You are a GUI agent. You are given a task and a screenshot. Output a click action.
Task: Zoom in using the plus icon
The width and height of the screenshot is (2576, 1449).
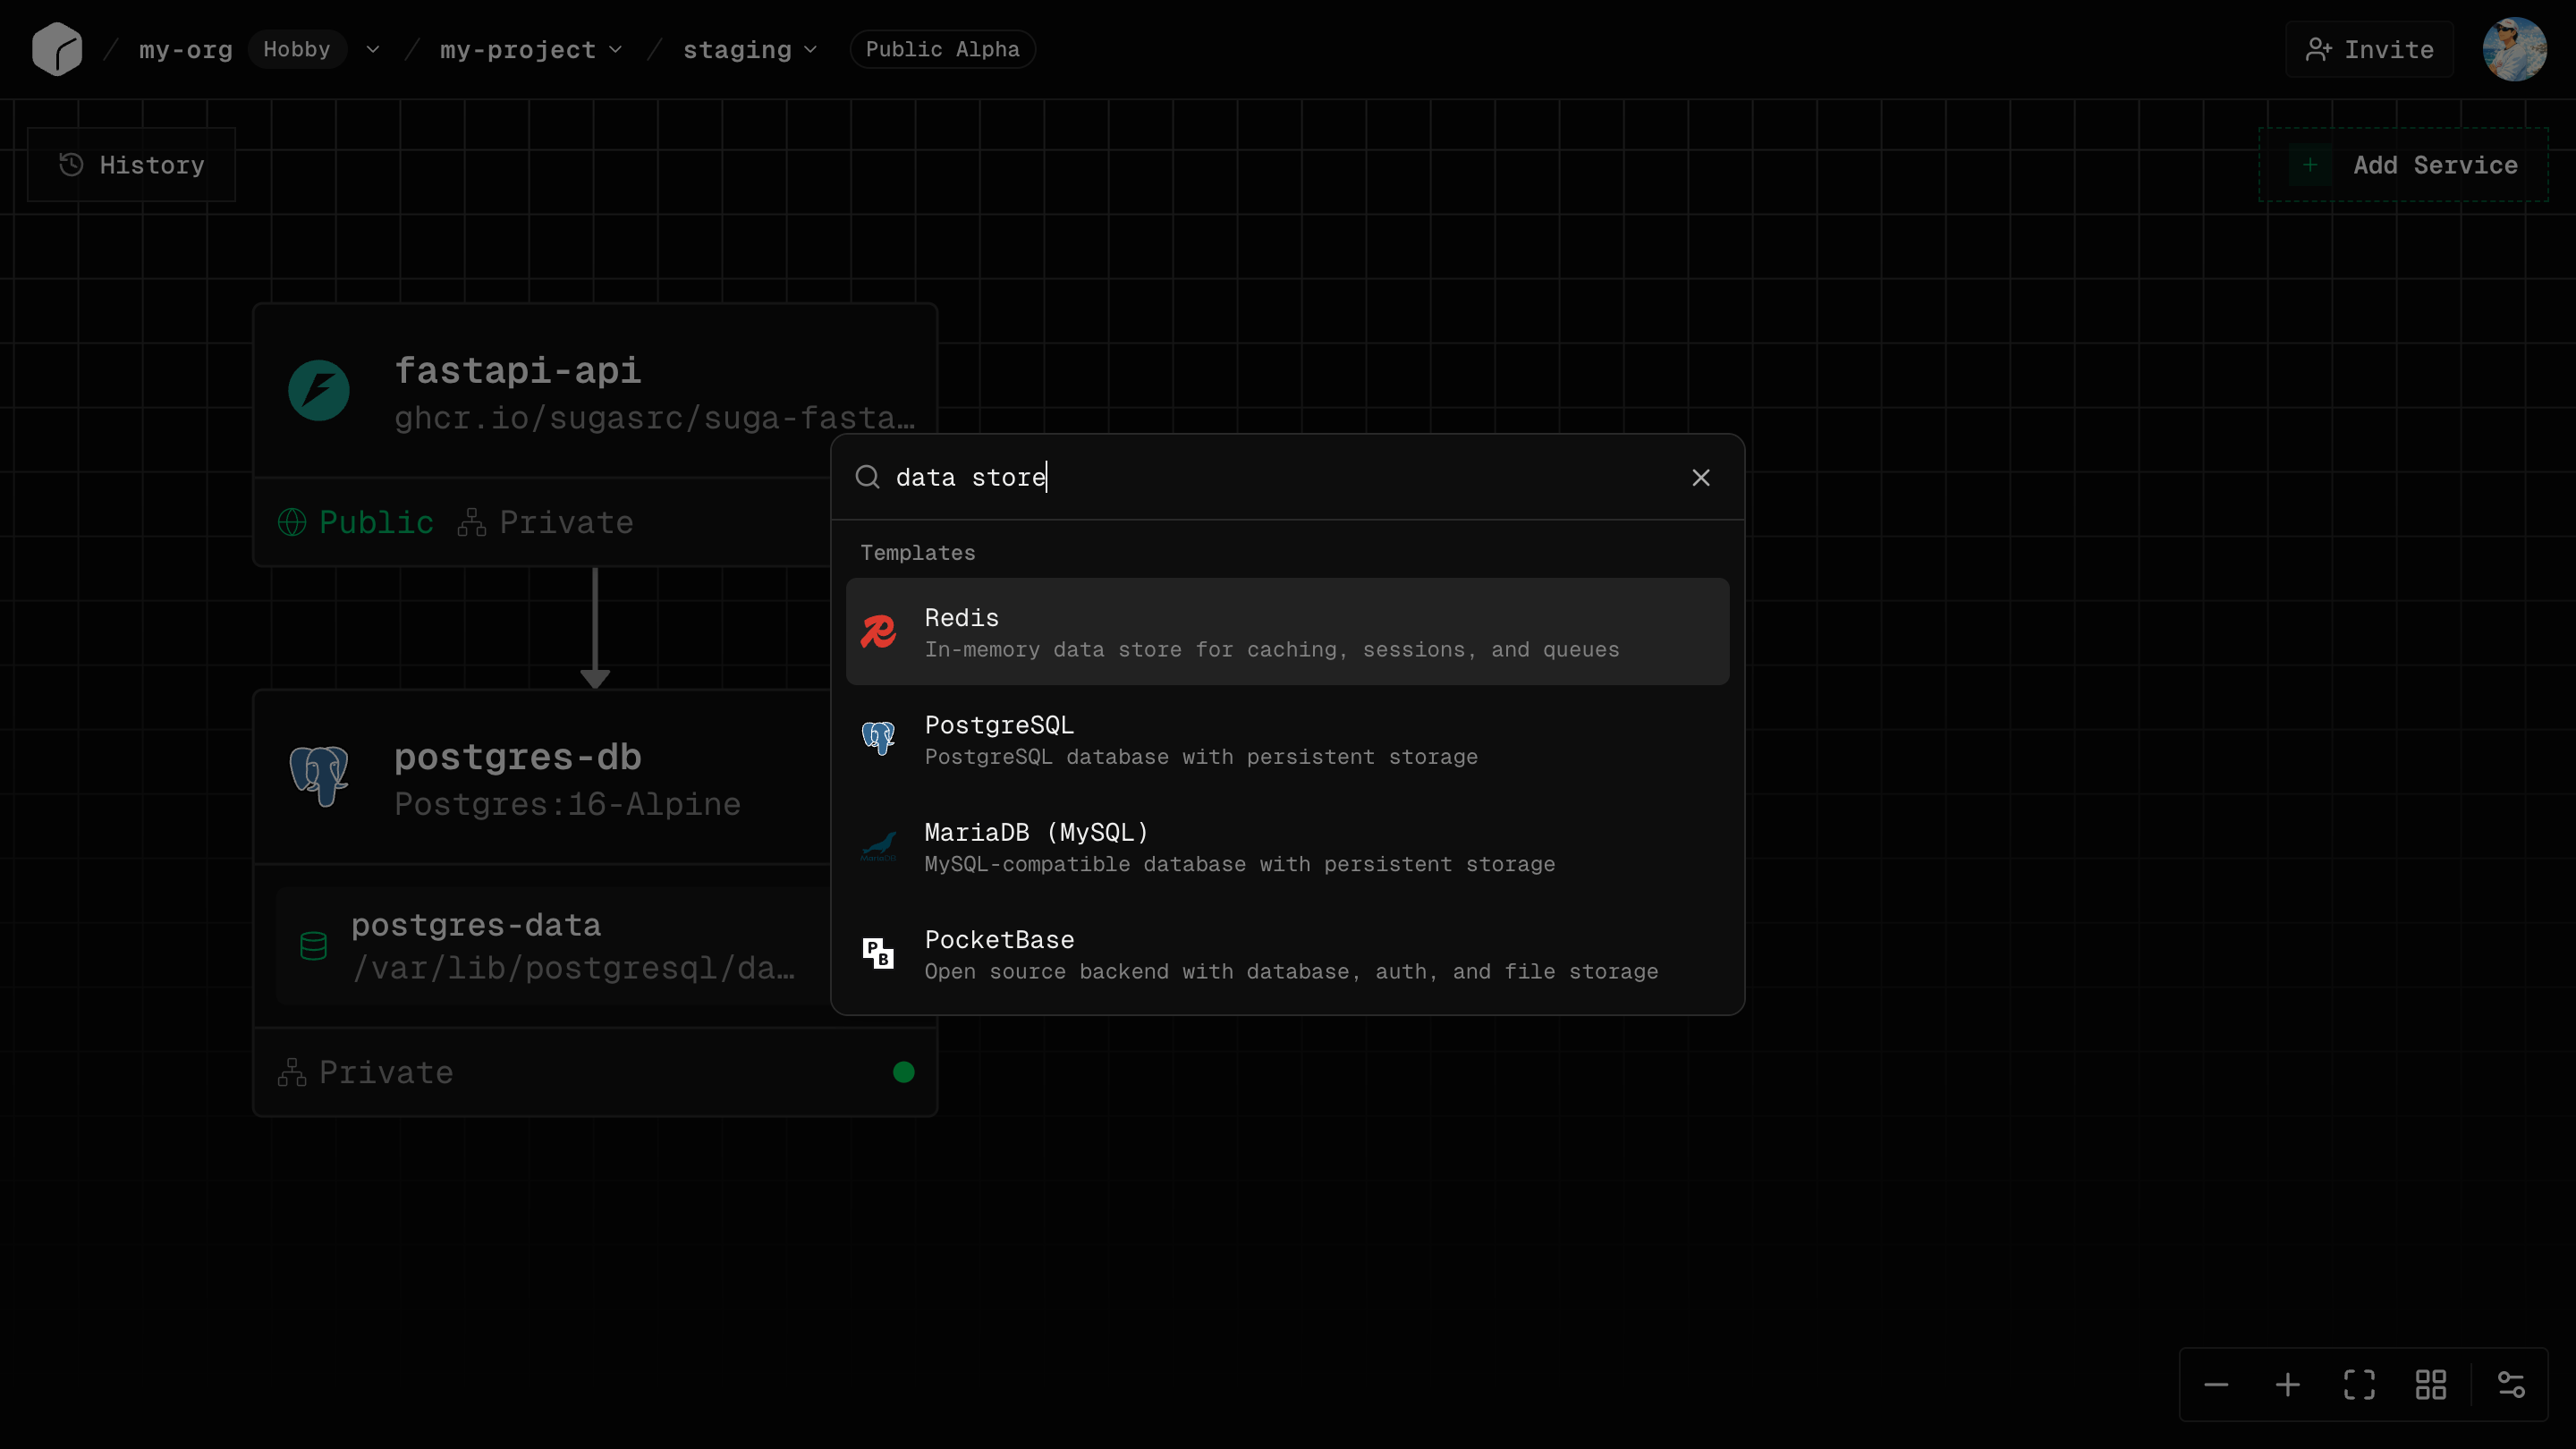tap(2287, 1385)
